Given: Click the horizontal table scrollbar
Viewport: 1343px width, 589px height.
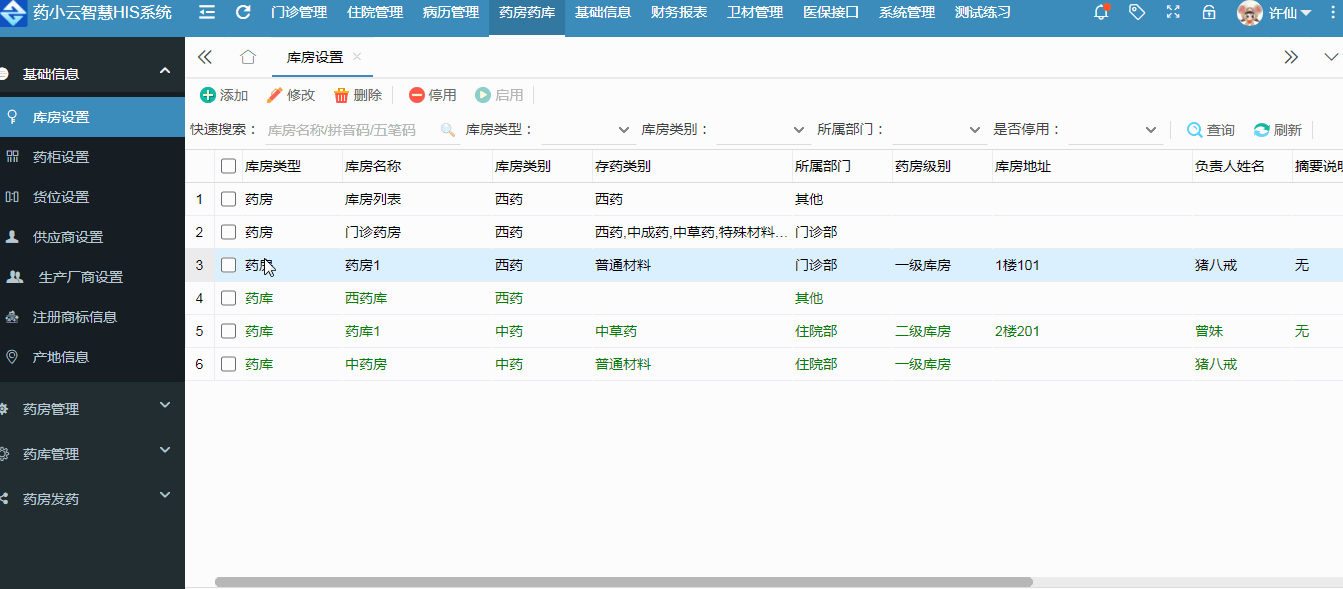Looking at the screenshot, I should pos(624,581).
